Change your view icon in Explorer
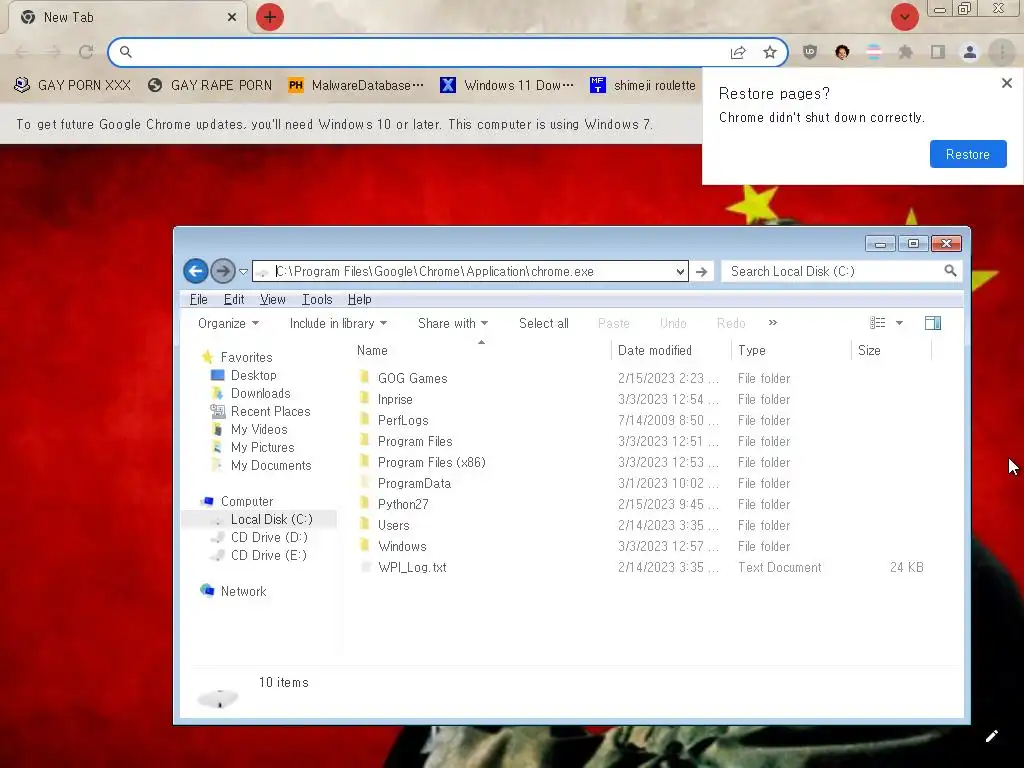 (x=878, y=323)
